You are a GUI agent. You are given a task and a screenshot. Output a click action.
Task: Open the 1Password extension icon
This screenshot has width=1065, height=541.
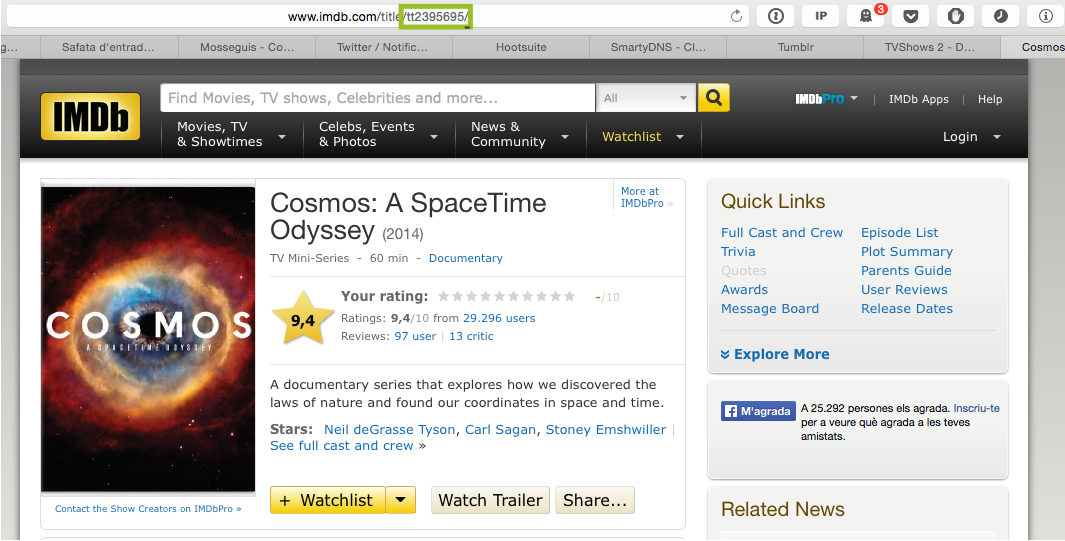776,16
